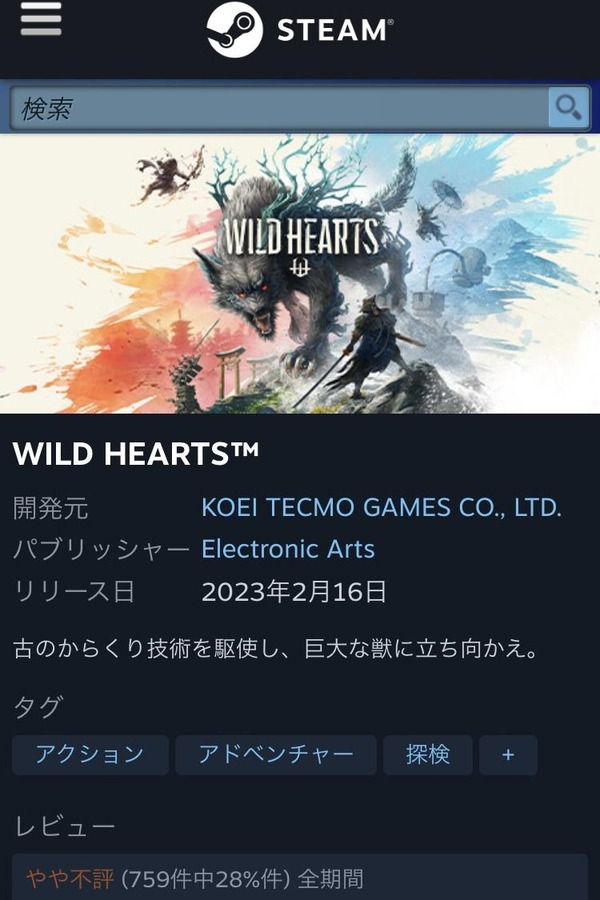Expand more tags with the + button
The height and width of the screenshot is (900, 600).
tap(508, 755)
